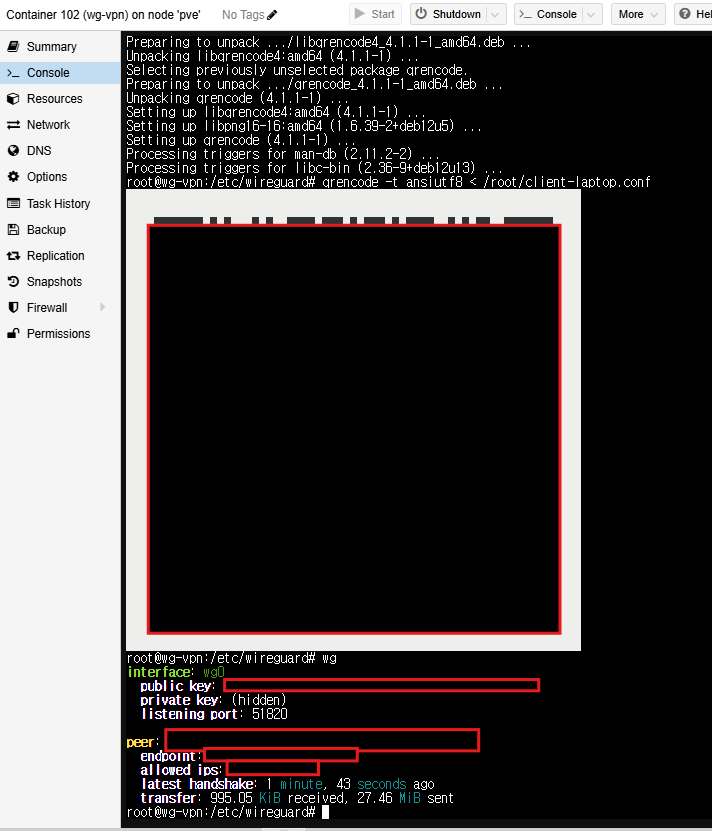Click the 'Container 102 (wg-vpn)' title
Image resolution: width=712 pixels, height=831 pixels.
103,15
